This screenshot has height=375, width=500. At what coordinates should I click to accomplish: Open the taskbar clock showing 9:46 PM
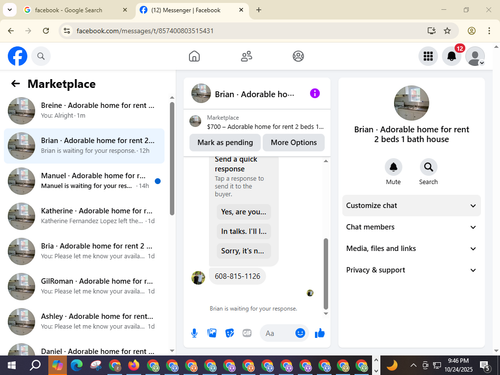tap(458, 365)
